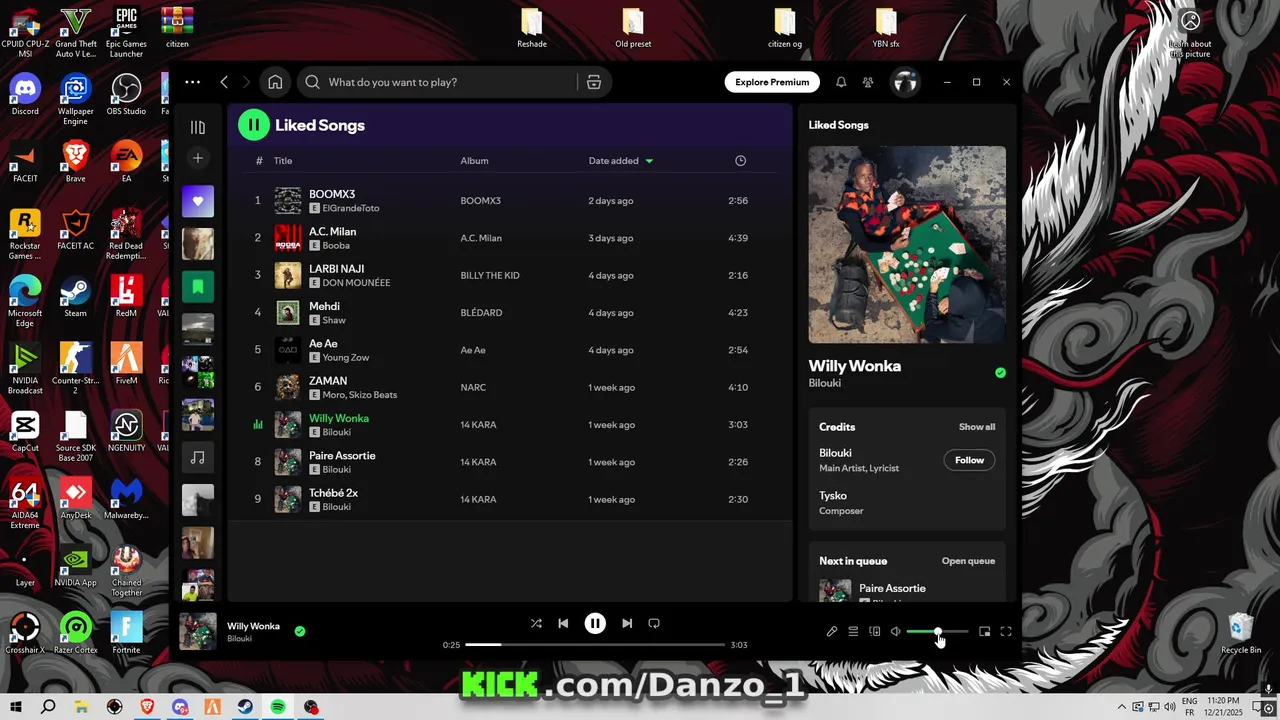The height and width of the screenshot is (720, 1280).
Task: Click the Willy Wonka large cover art
Action: coord(907,245)
